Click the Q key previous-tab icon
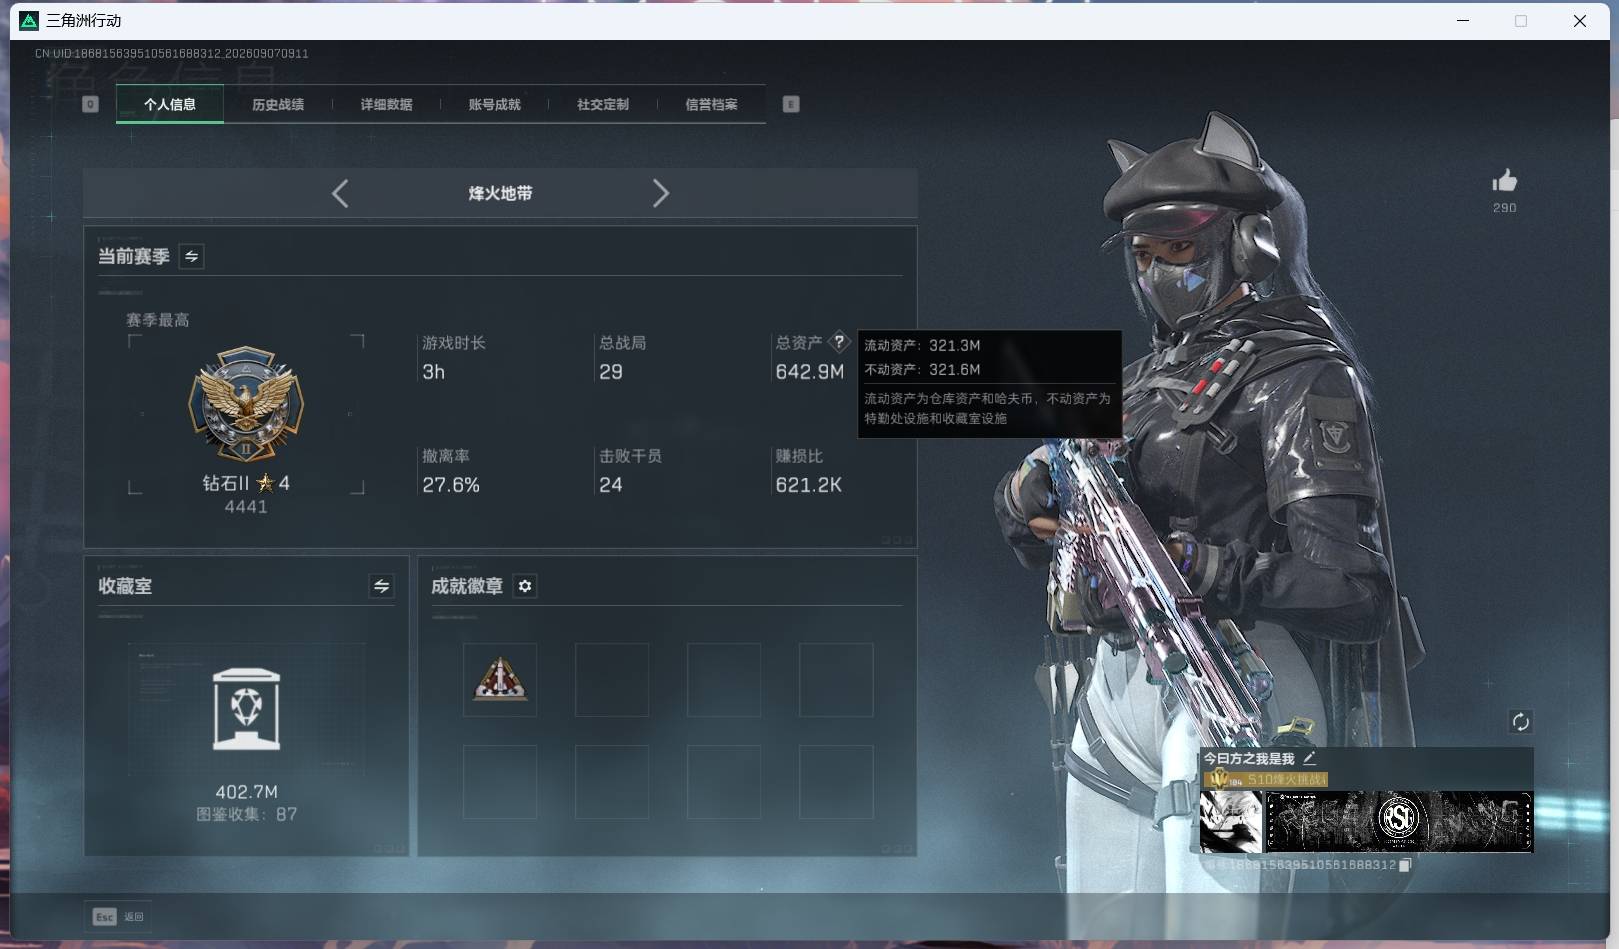 90,104
